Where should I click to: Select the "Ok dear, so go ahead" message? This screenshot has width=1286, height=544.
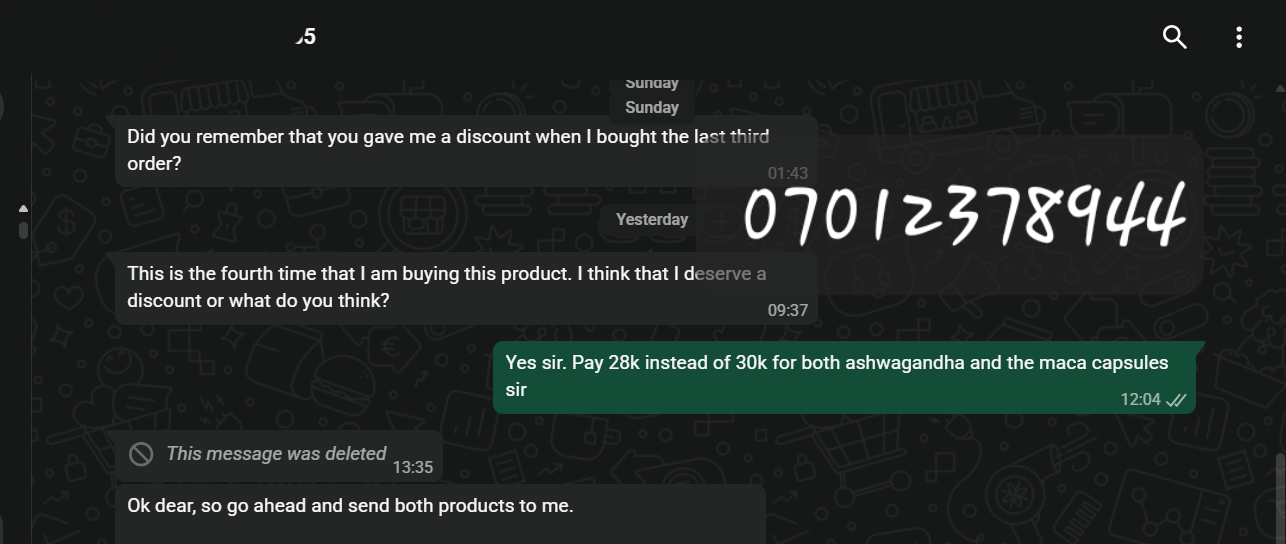point(350,506)
